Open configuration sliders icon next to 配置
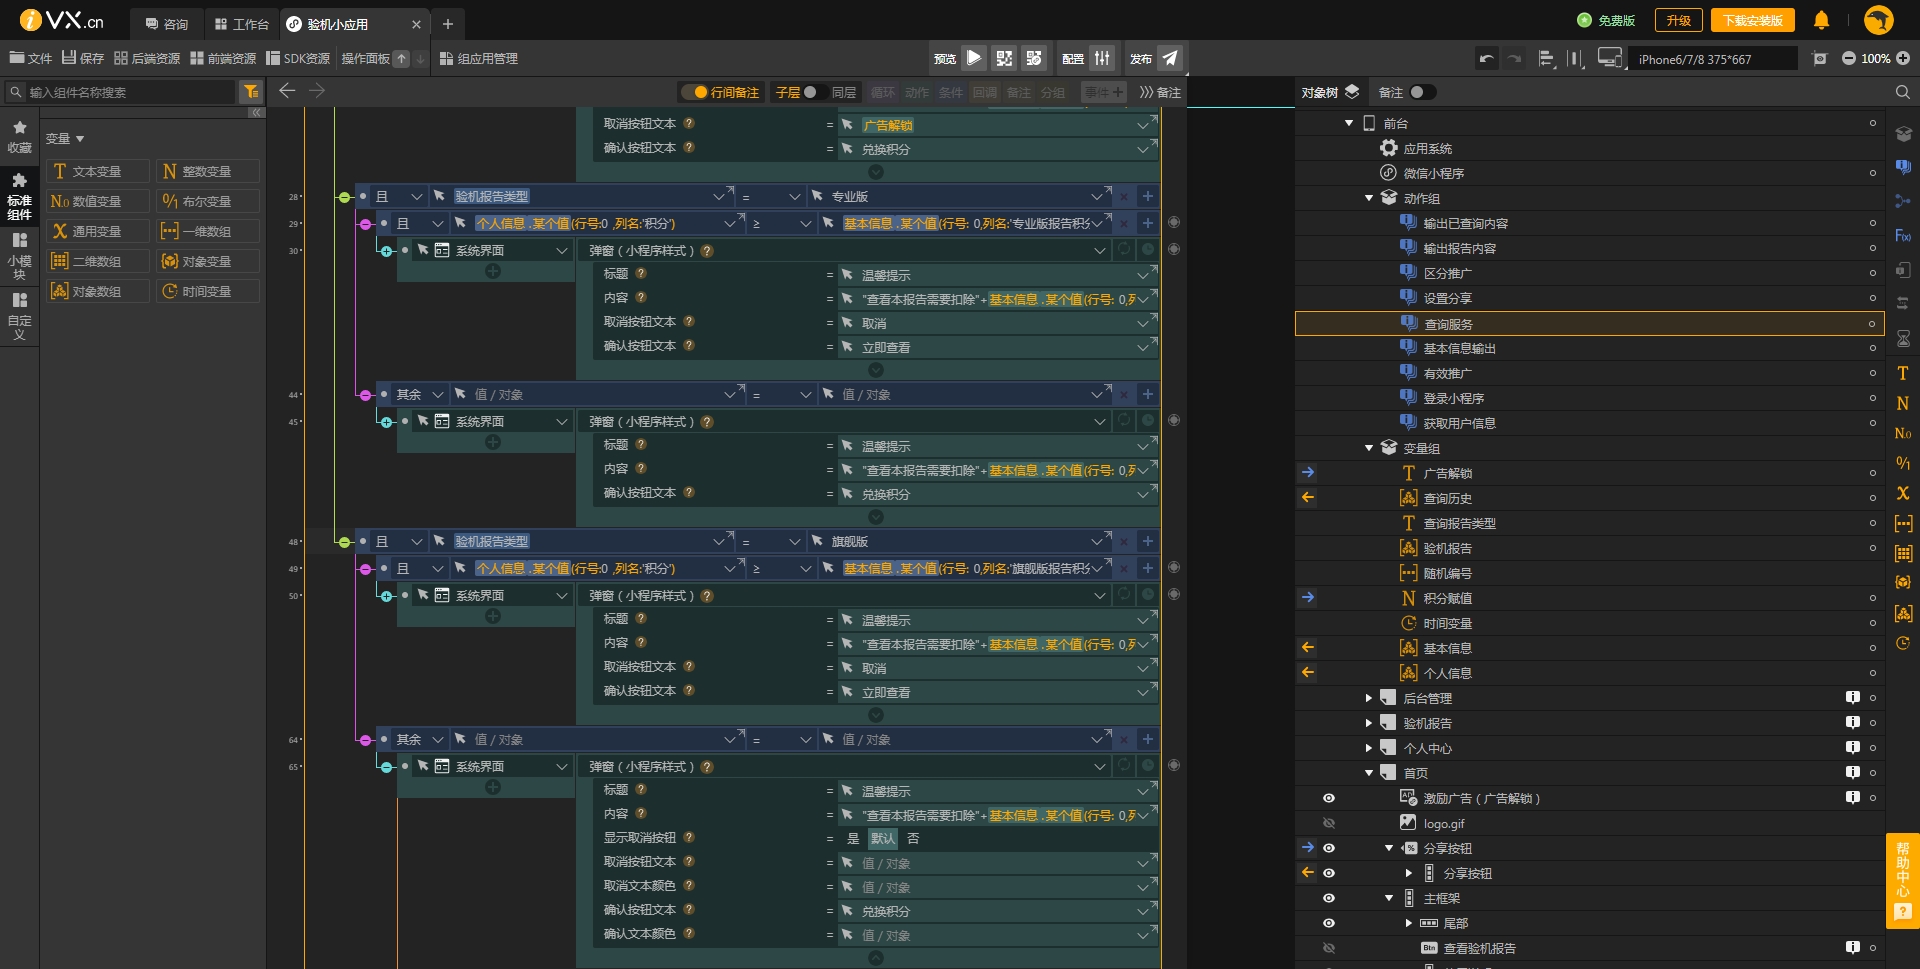 (x=1102, y=58)
